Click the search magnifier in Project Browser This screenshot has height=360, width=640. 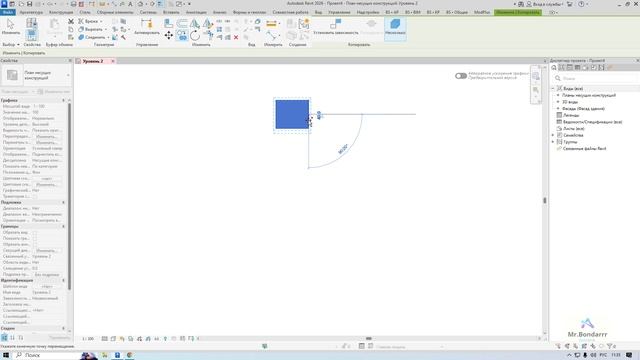[x=558, y=78]
